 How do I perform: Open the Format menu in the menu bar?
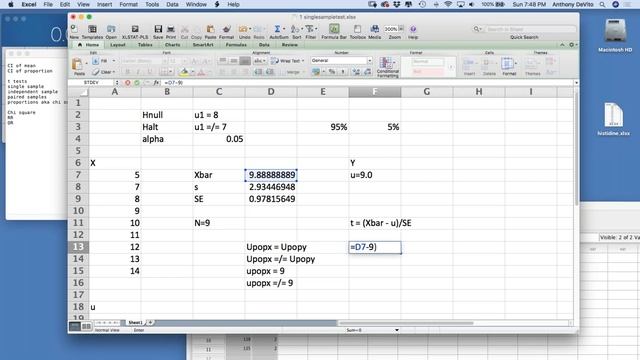click(128, 4)
